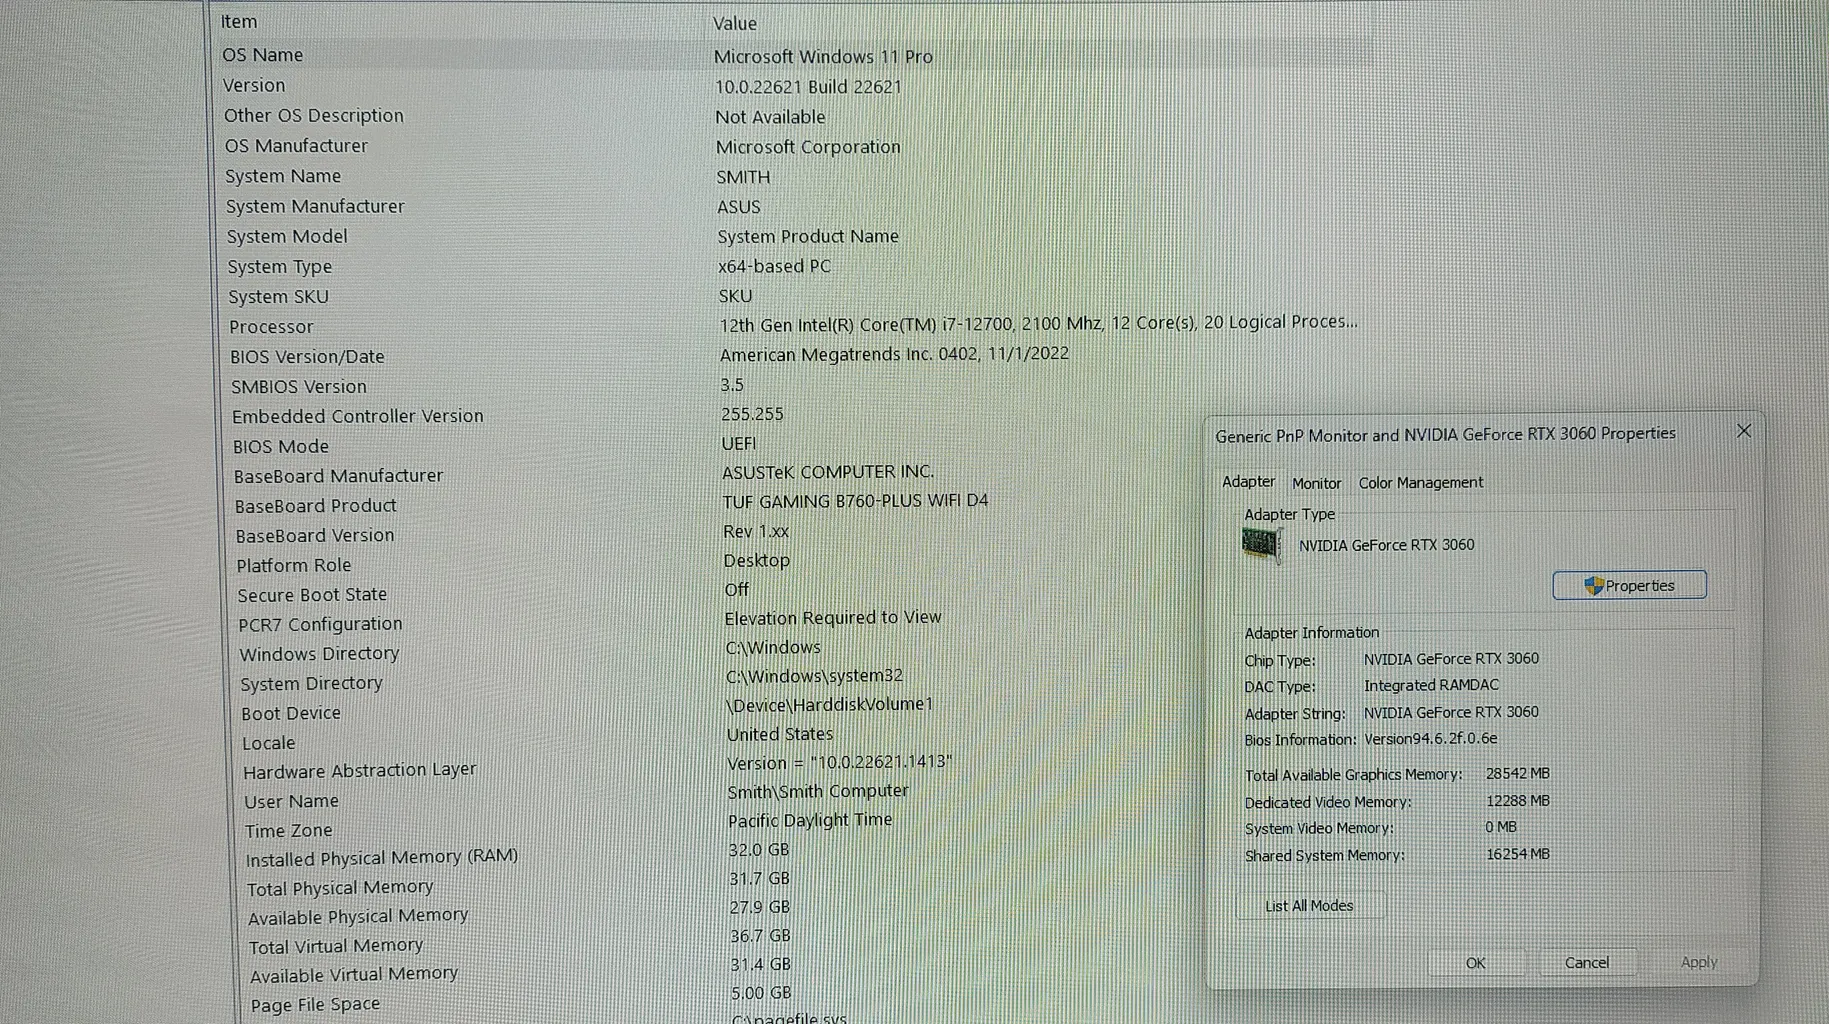Select the Platform Role row
1829x1024 pixels.
point(294,566)
